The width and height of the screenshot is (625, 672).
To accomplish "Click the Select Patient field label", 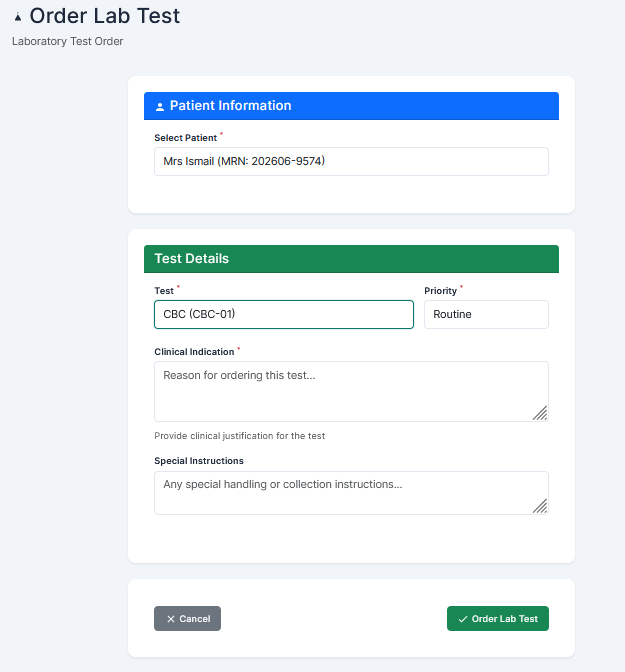I will (186, 138).
